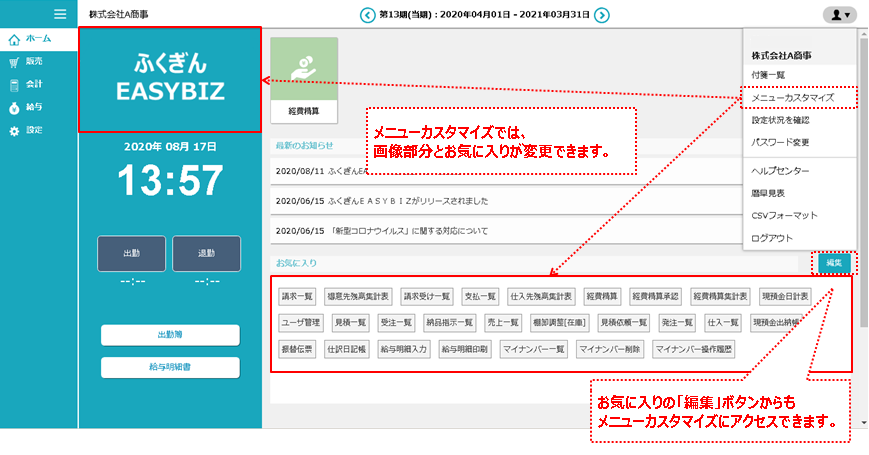This screenshot has width=869, height=455.
Task: Click the 給与明細入力 favorite button
Action: 403,349
